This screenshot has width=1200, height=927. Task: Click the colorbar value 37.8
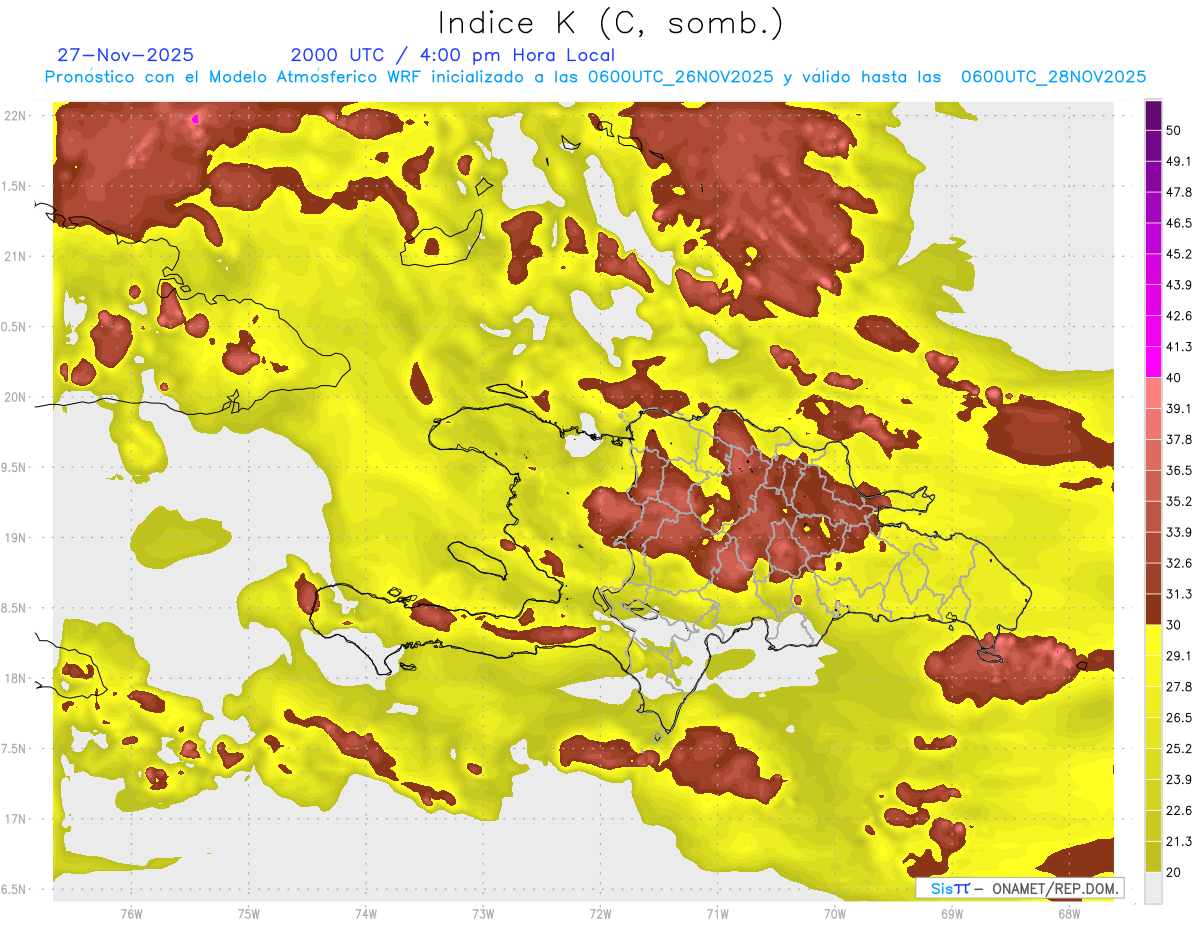click(x=1179, y=439)
